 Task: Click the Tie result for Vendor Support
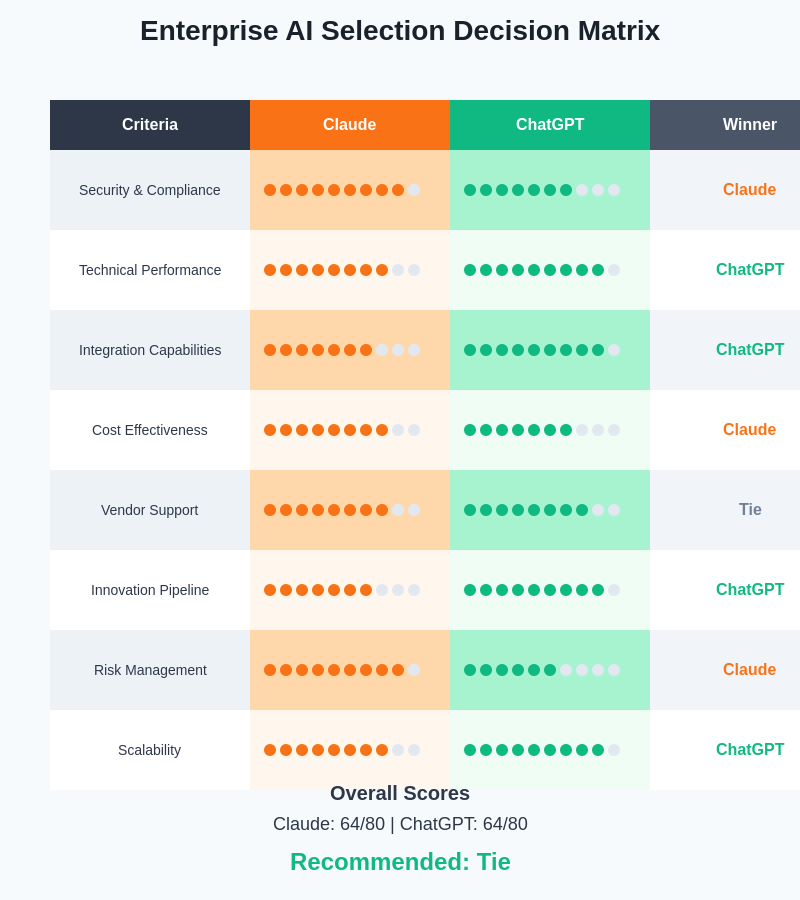pyautogui.click(x=750, y=510)
